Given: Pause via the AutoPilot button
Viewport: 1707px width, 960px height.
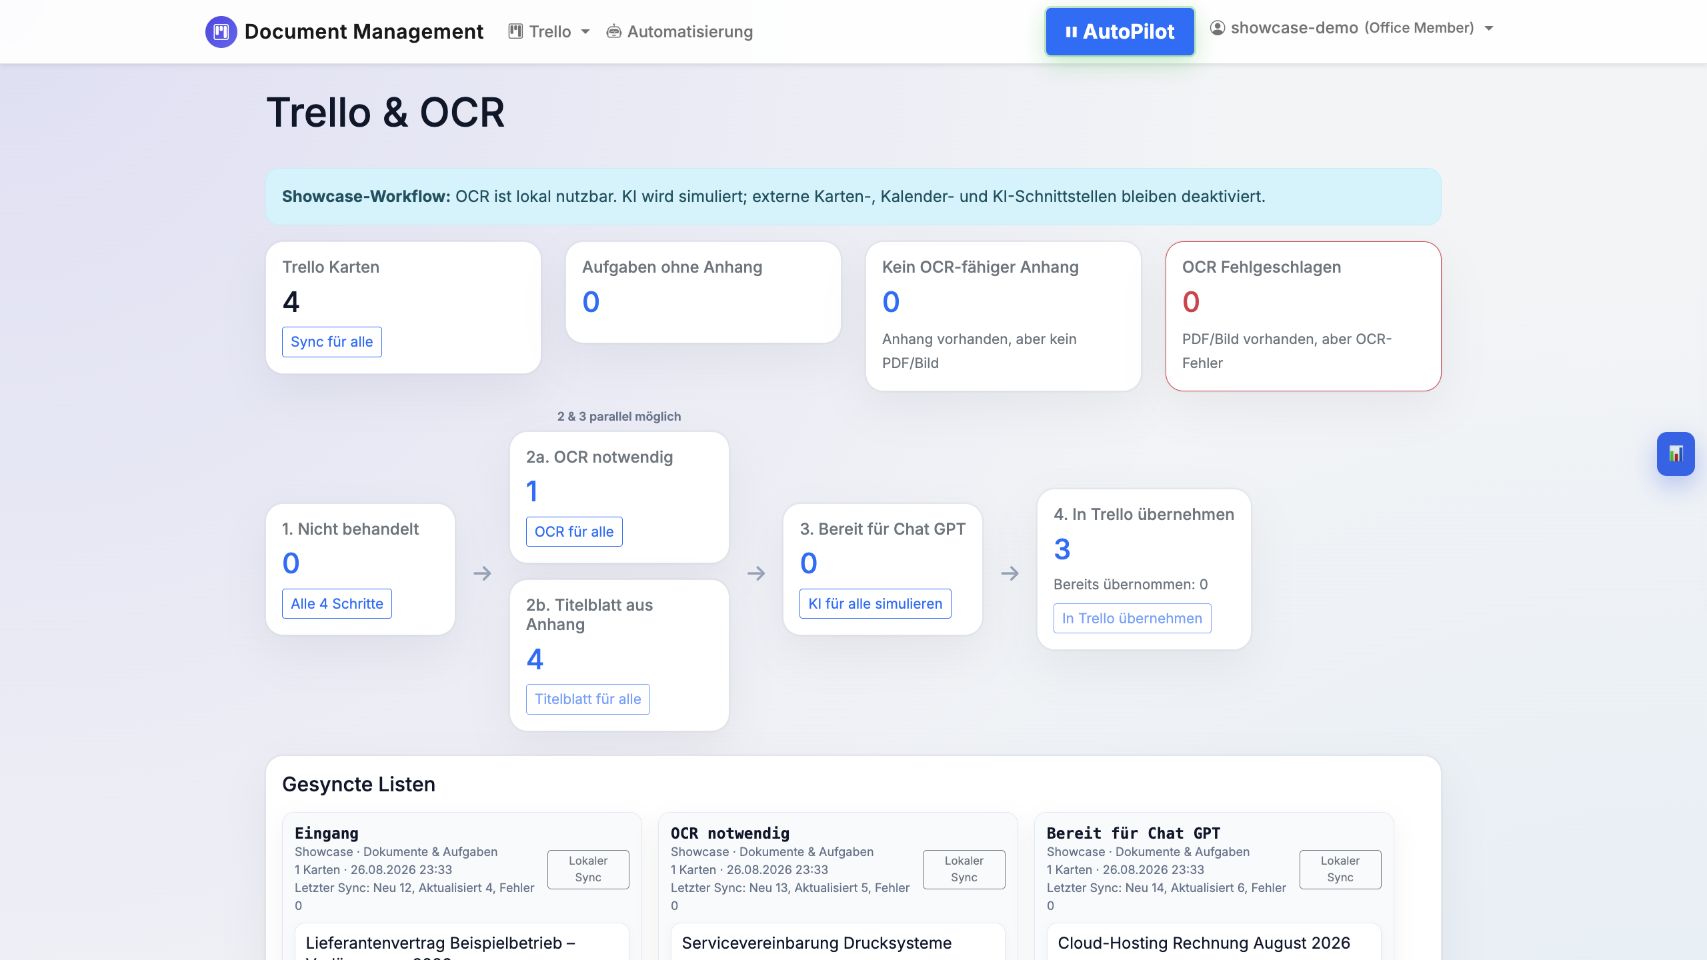Looking at the screenshot, I should 1120,32.
